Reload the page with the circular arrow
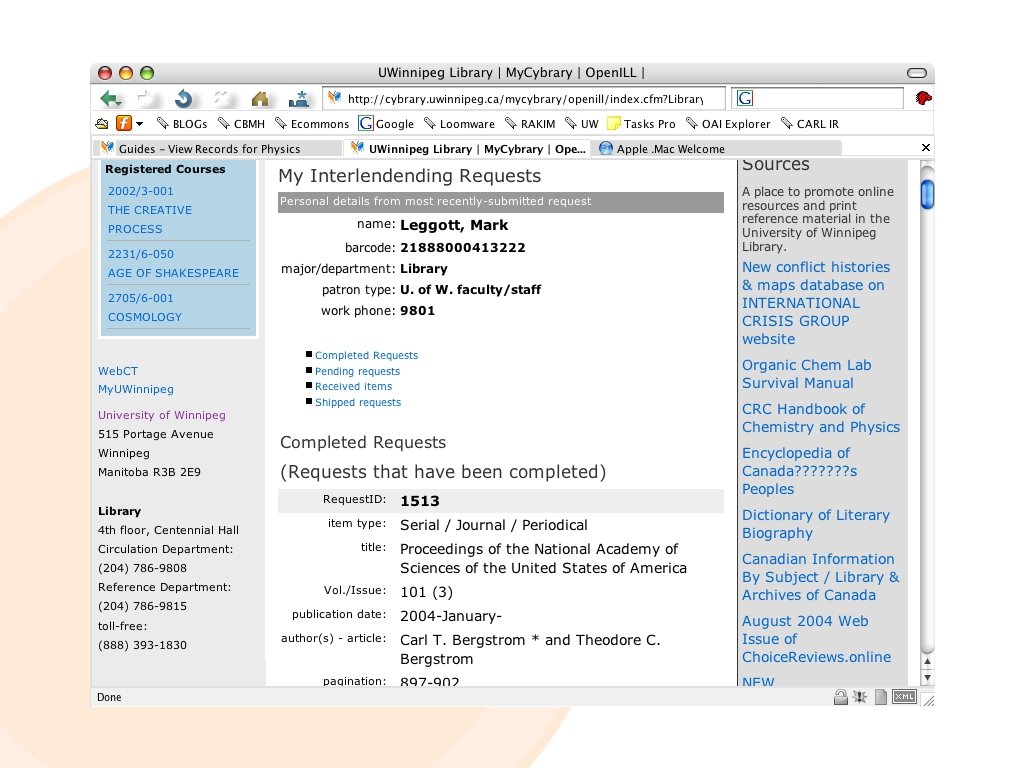1024x768 pixels. [184, 99]
